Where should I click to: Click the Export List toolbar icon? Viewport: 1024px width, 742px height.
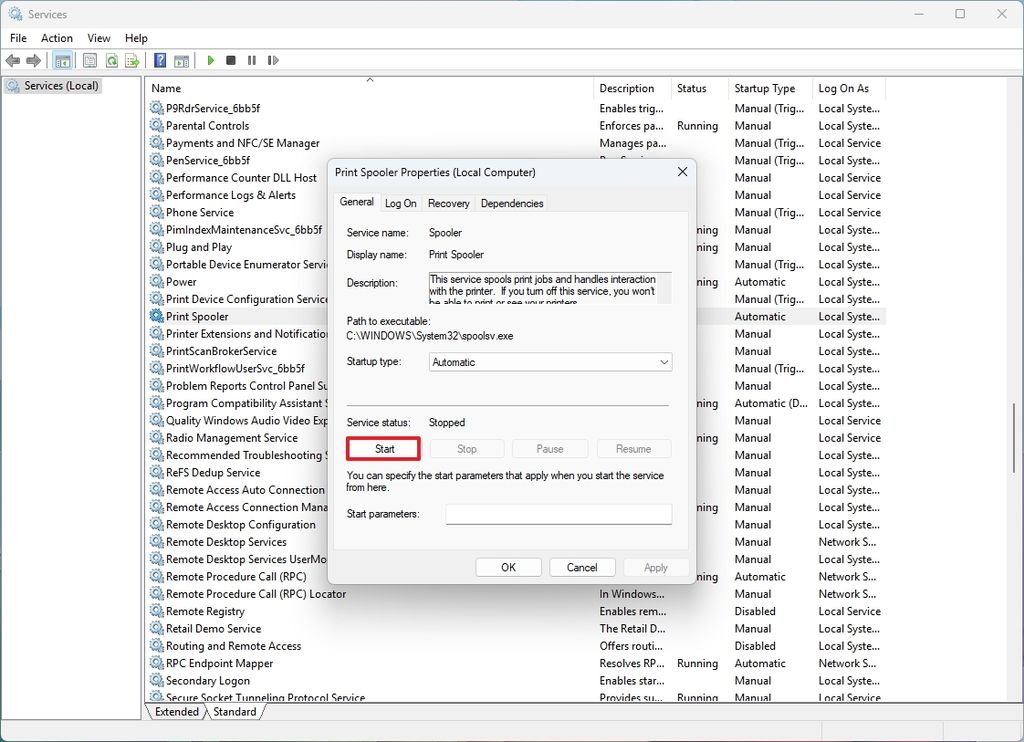coord(131,60)
